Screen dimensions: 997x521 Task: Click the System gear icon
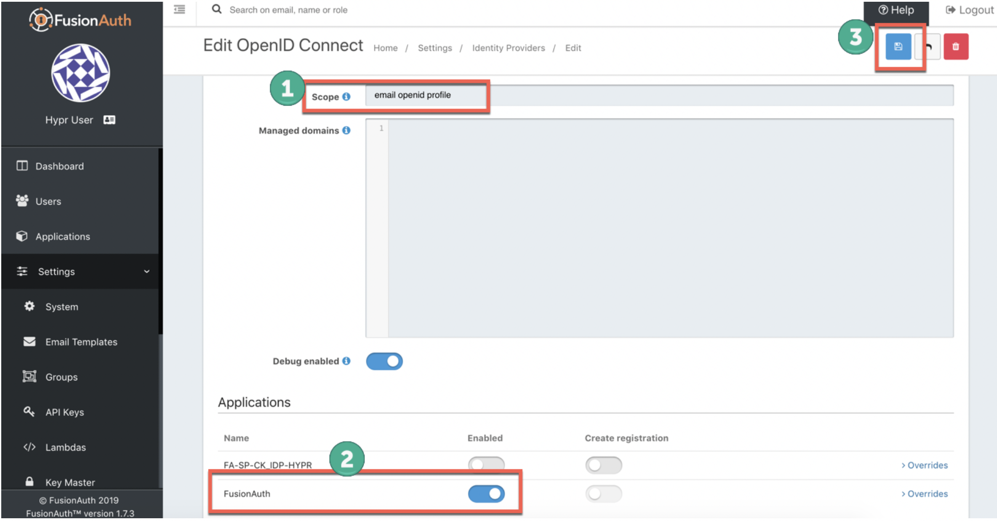(29, 306)
